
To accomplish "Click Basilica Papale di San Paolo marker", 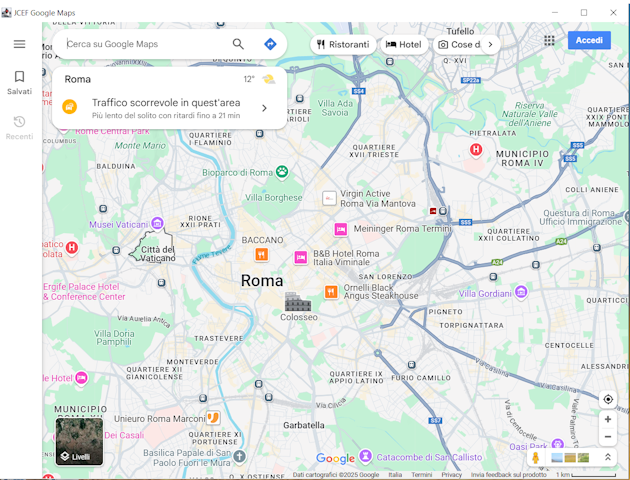I will point(239,456).
